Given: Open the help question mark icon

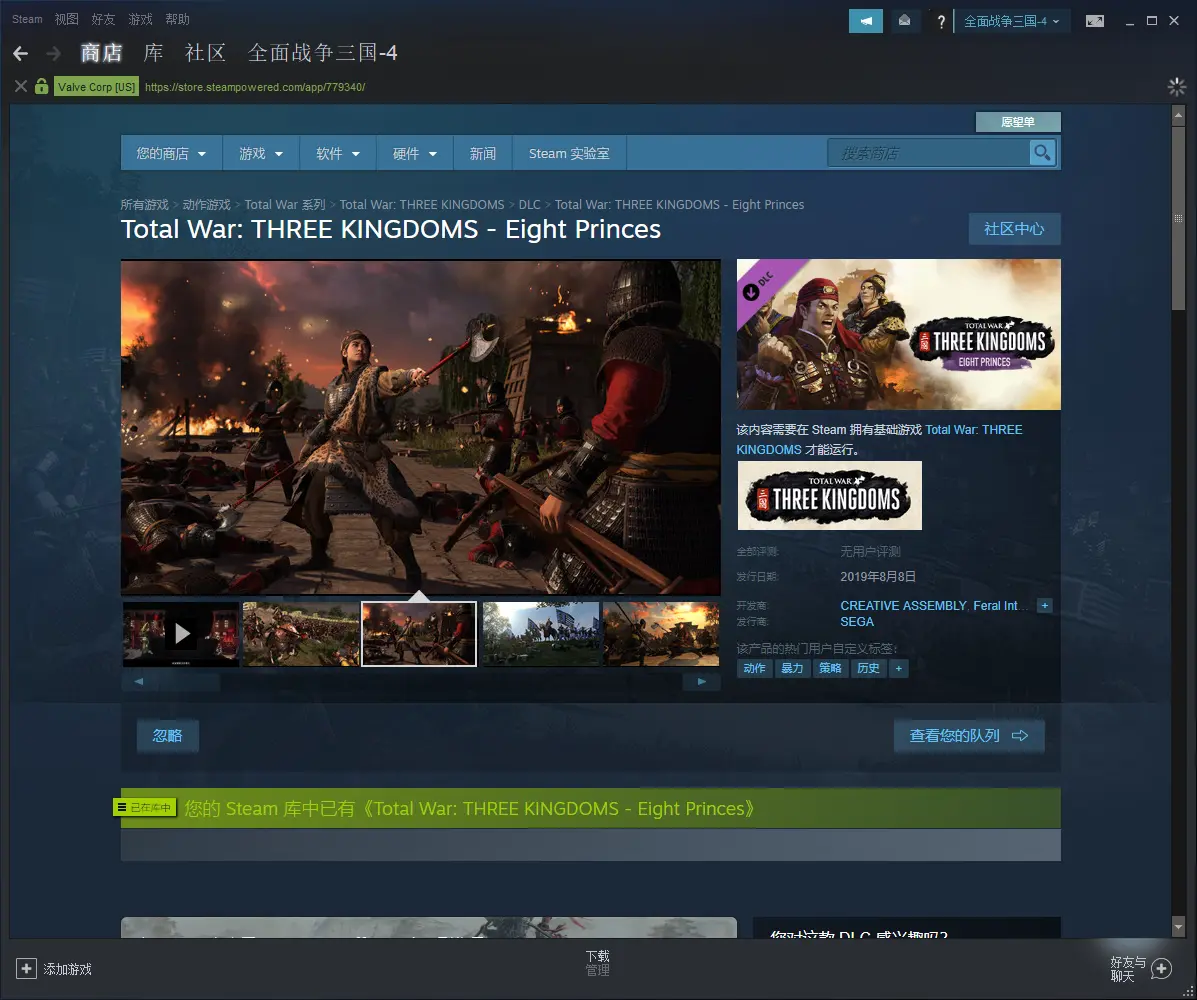Looking at the screenshot, I should pos(941,22).
